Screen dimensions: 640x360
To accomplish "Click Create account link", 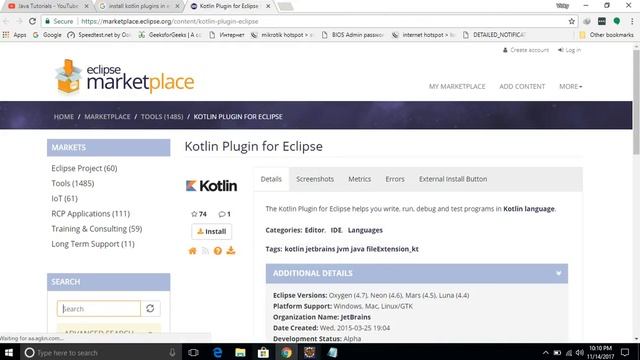I will (x=526, y=50).
